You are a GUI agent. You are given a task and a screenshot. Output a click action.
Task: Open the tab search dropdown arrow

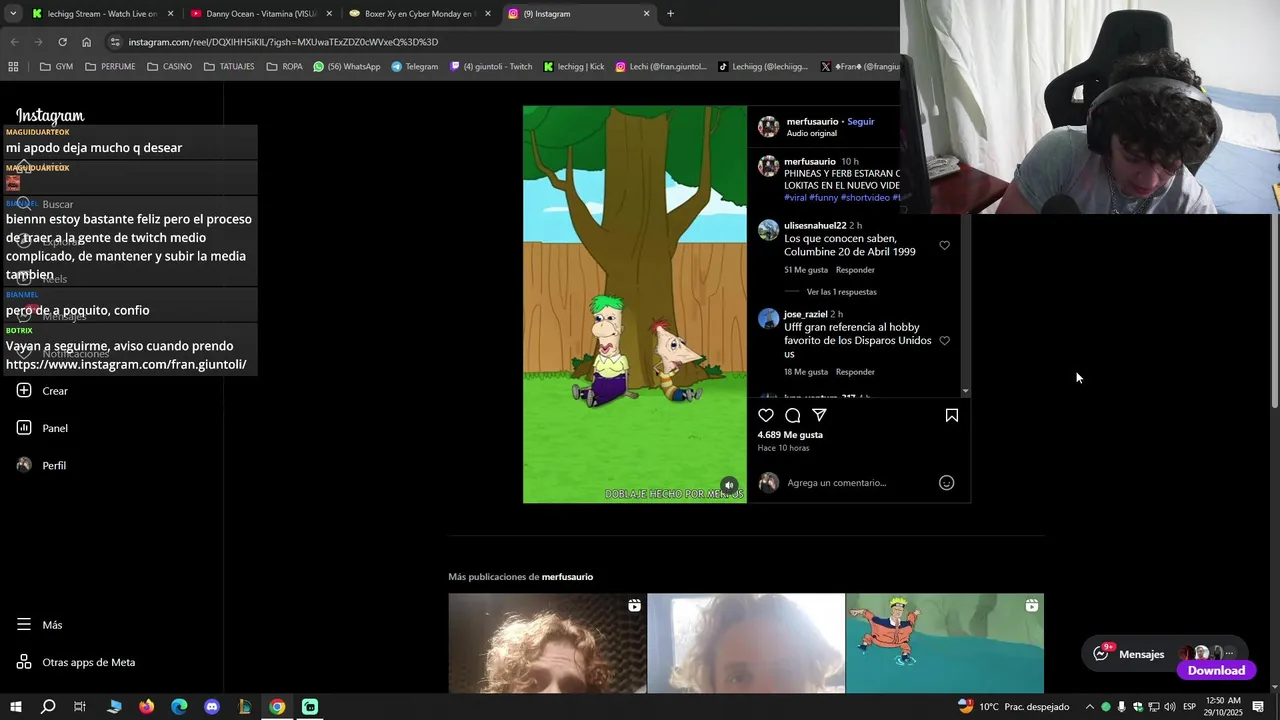[x=13, y=14]
